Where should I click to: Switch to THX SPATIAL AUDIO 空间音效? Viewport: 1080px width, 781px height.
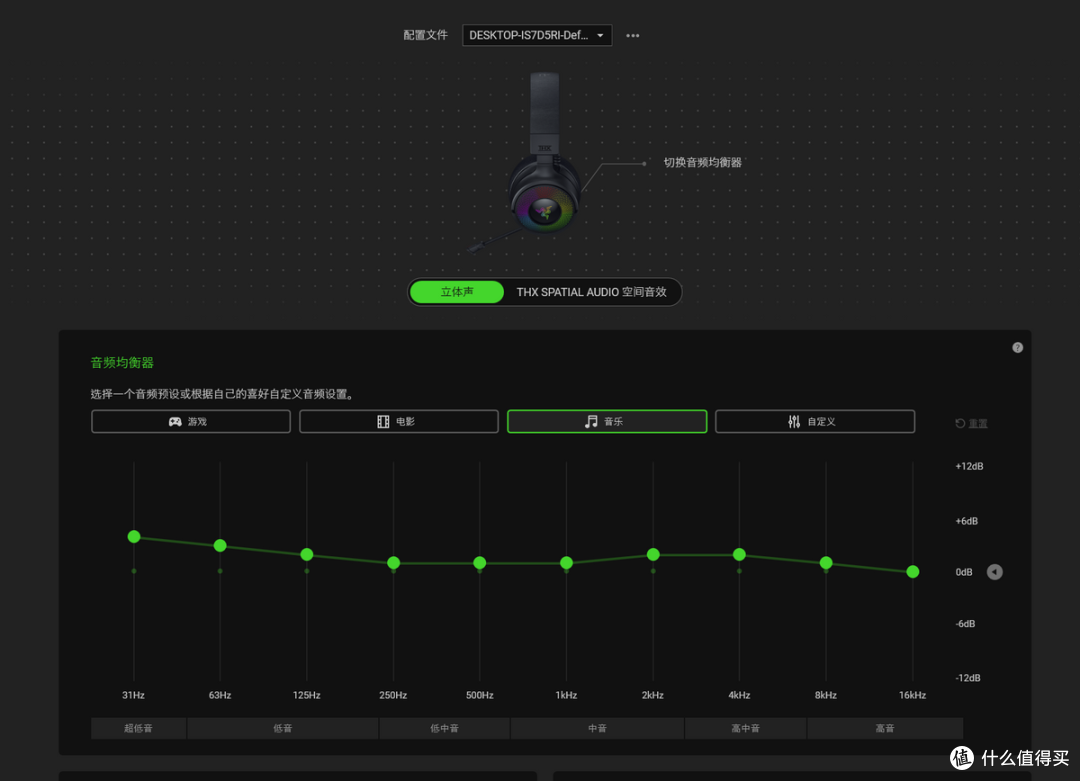[x=591, y=292]
